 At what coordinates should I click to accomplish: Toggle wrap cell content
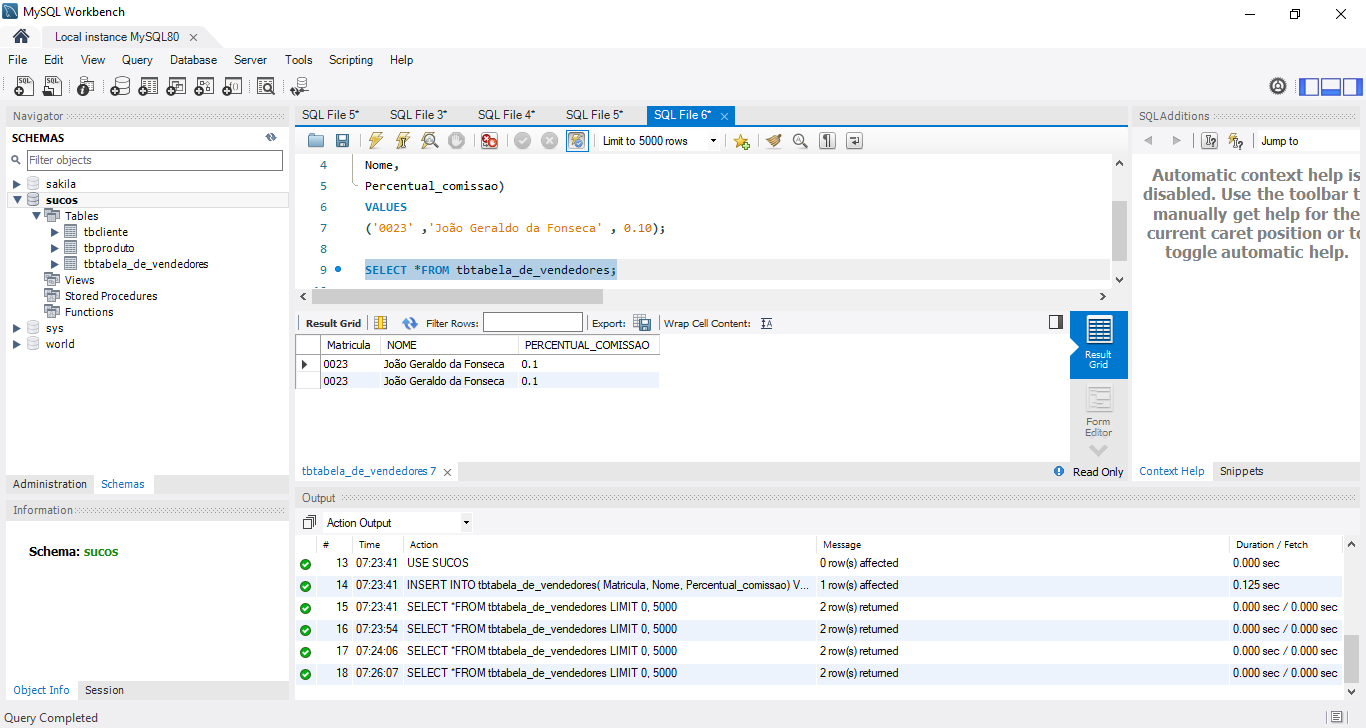(x=766, y=323)
